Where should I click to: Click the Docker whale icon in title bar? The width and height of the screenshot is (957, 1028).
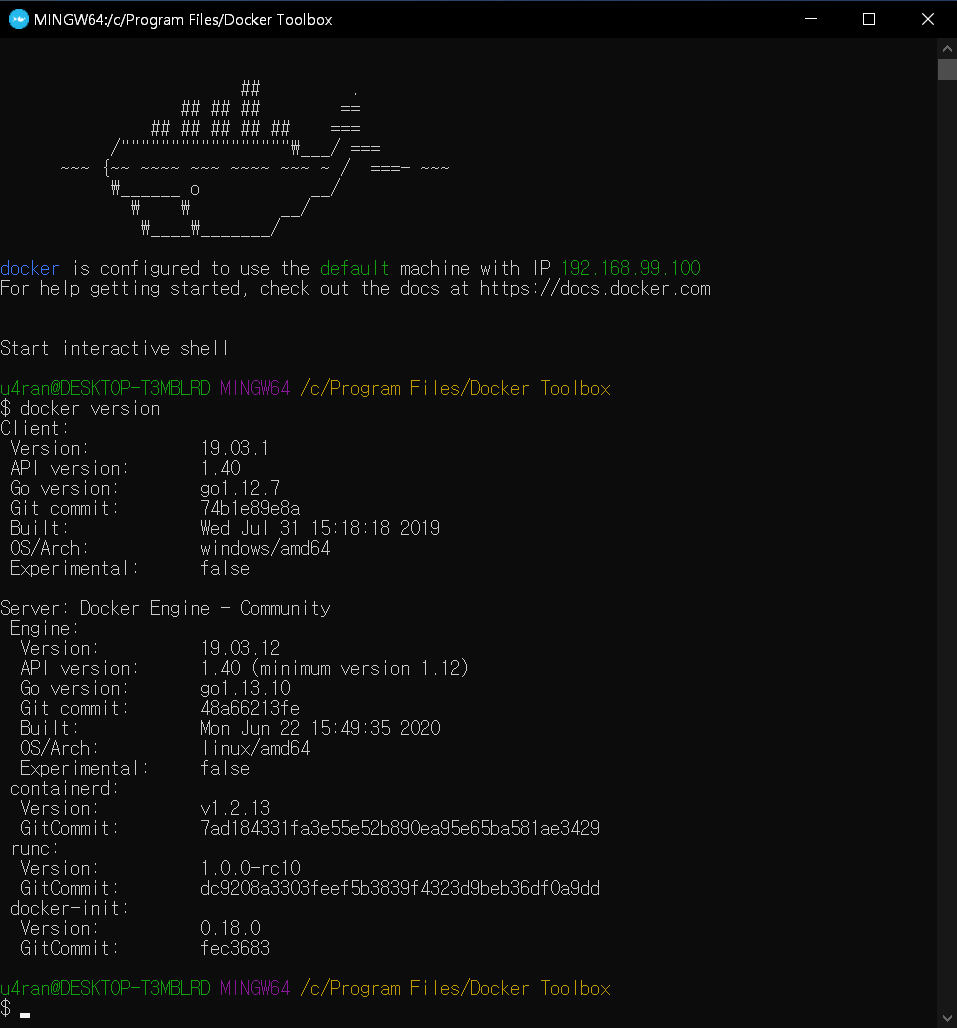coord(18,19)
